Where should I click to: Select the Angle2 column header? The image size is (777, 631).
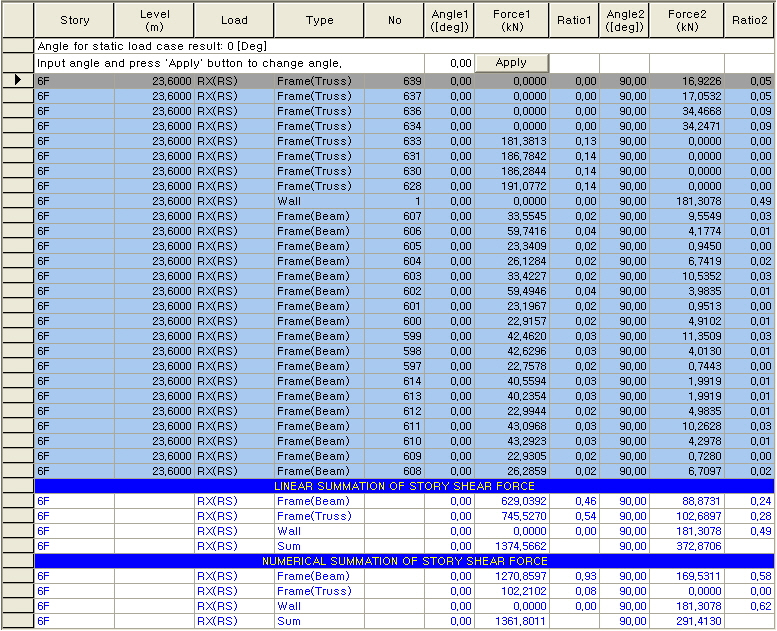626,20
